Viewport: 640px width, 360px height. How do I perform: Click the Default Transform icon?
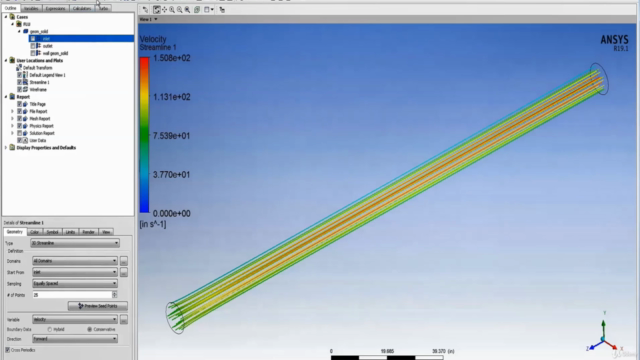click(x=19, y=68)
